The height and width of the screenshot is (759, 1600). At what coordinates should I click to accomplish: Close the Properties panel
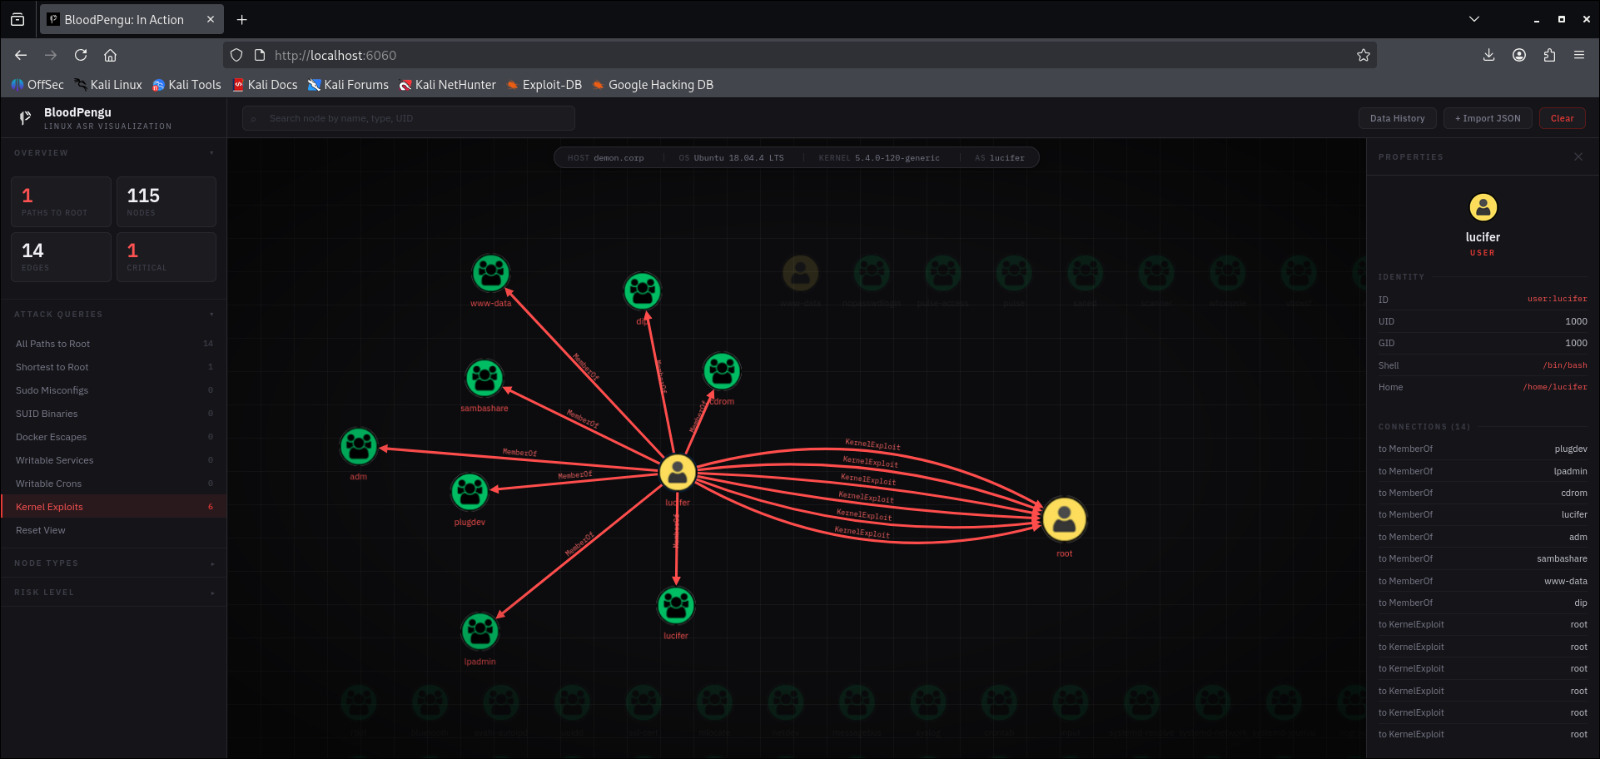(x=1578, y=157)
